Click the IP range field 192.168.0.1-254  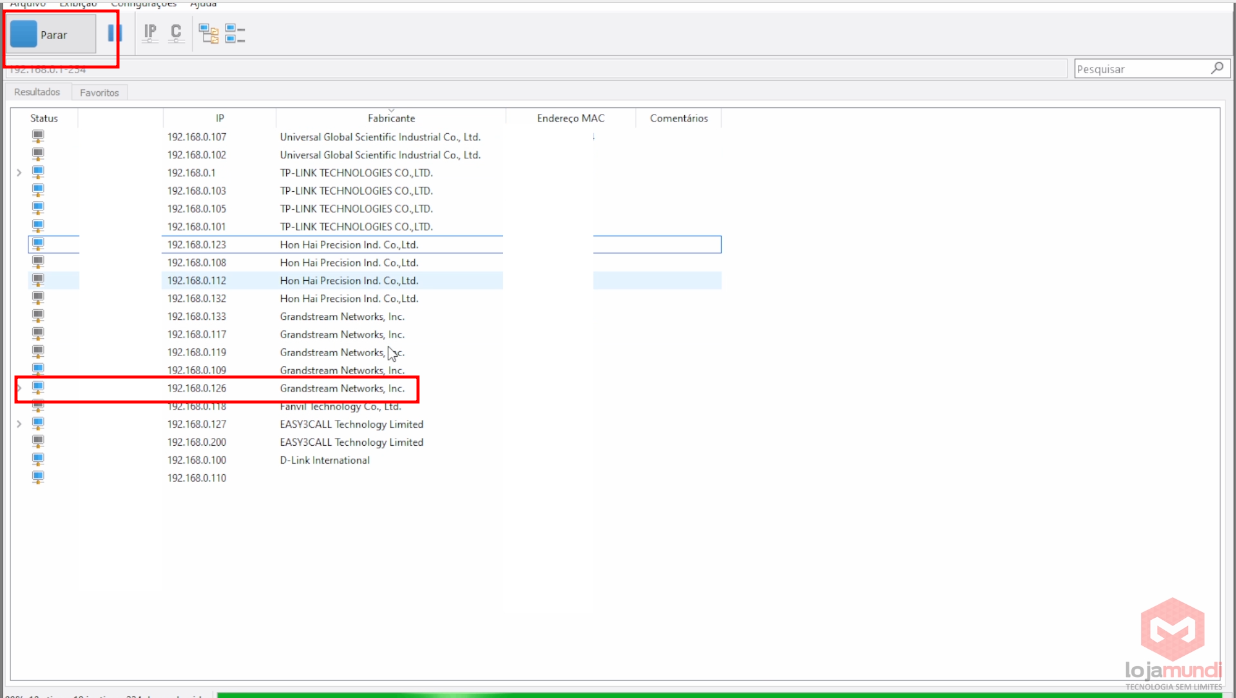pyautogui.click(x=535, y=69)
